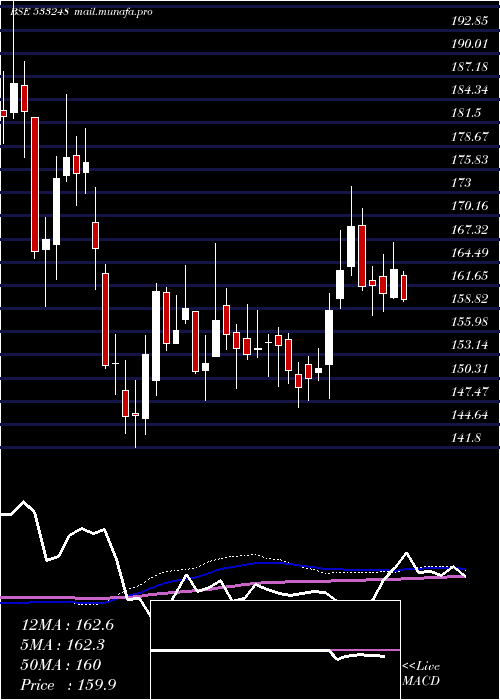This screenshot has height=700, width=500.
Task: Click the <<Live MACD label
Action: click(421, 674)
